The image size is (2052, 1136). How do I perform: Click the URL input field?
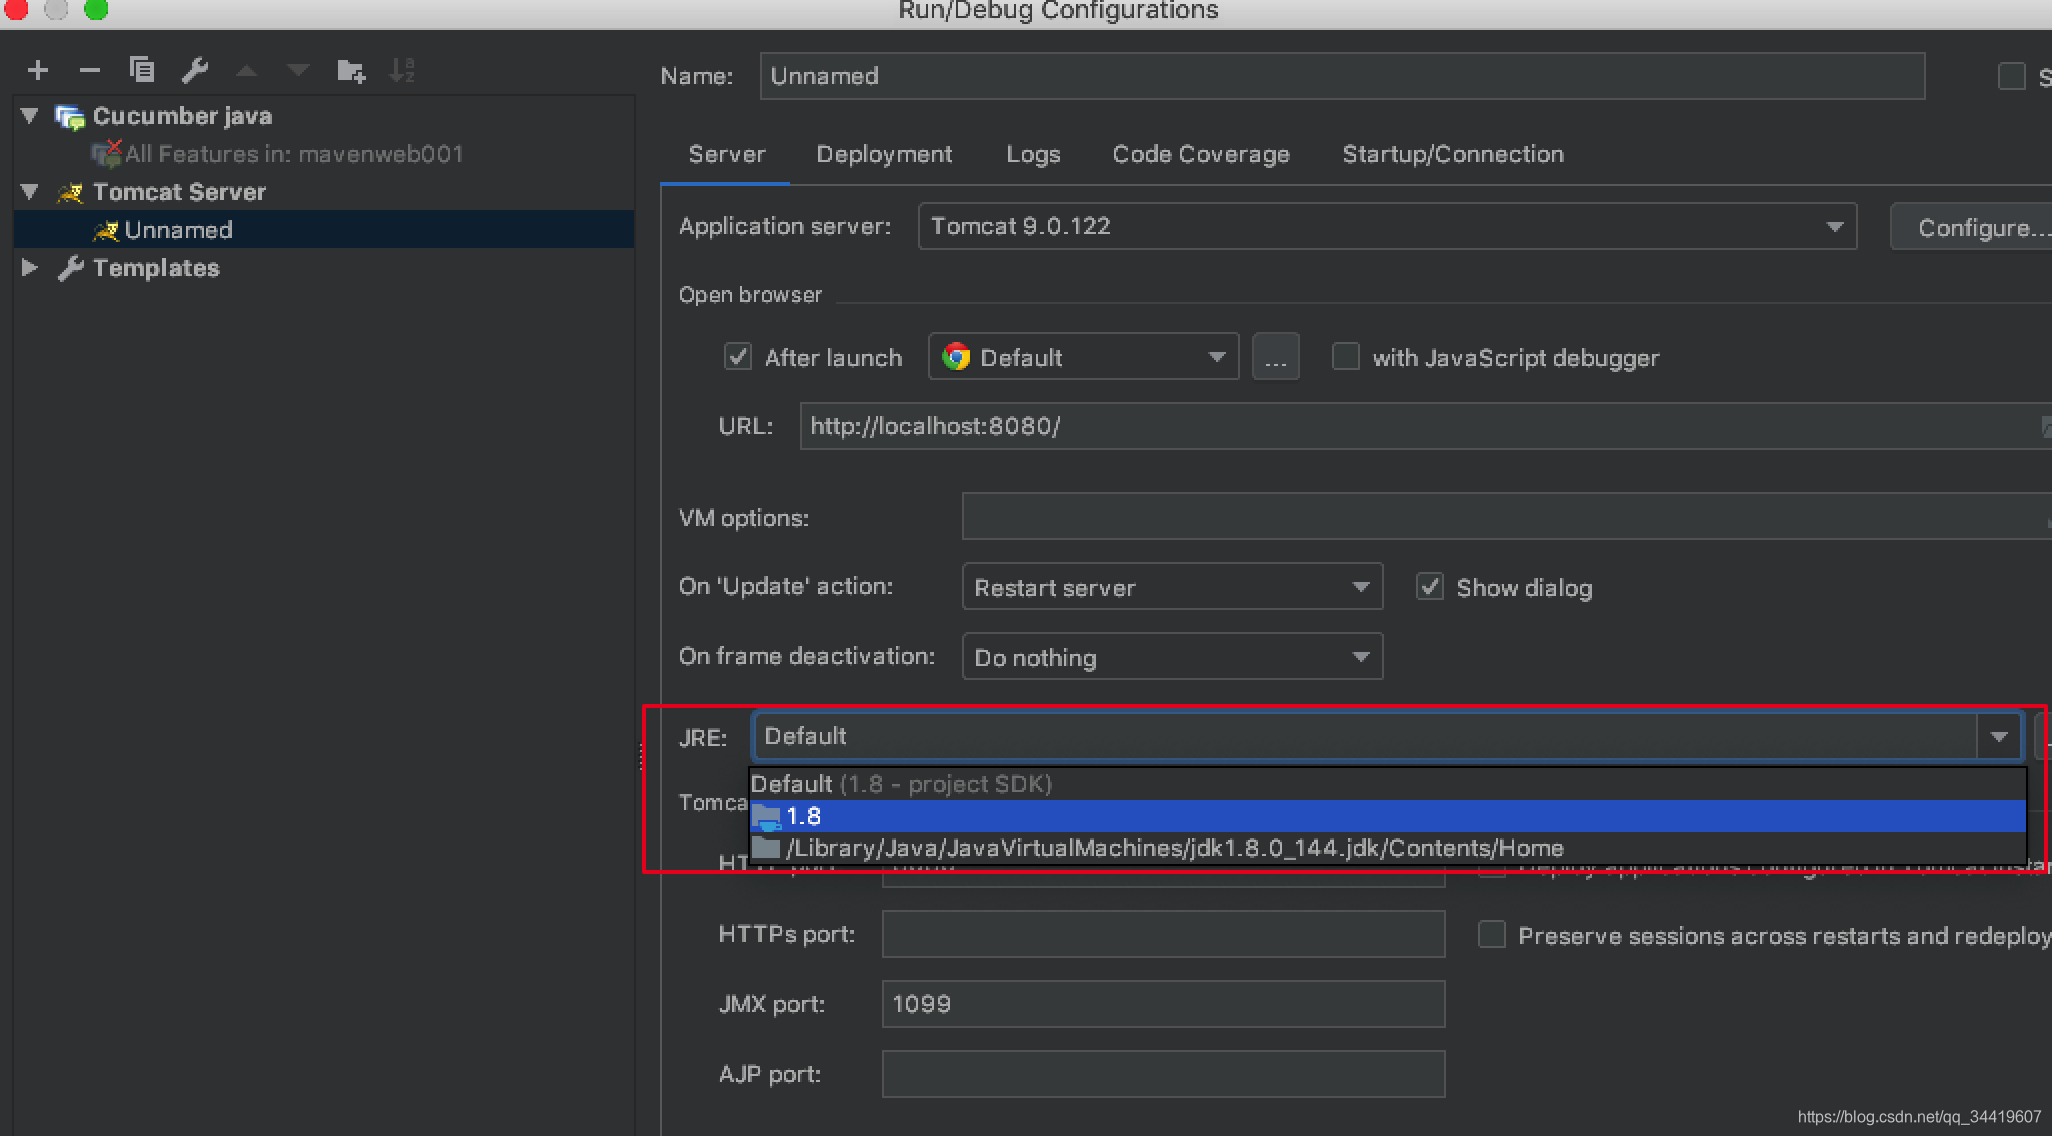click(x=1426, y=426)
